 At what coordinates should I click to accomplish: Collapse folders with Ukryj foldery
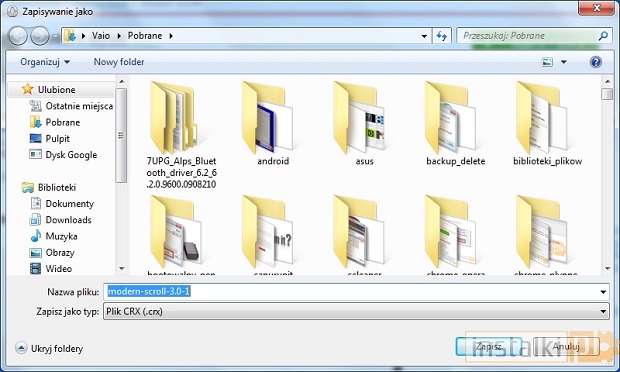tap(49, 348)
